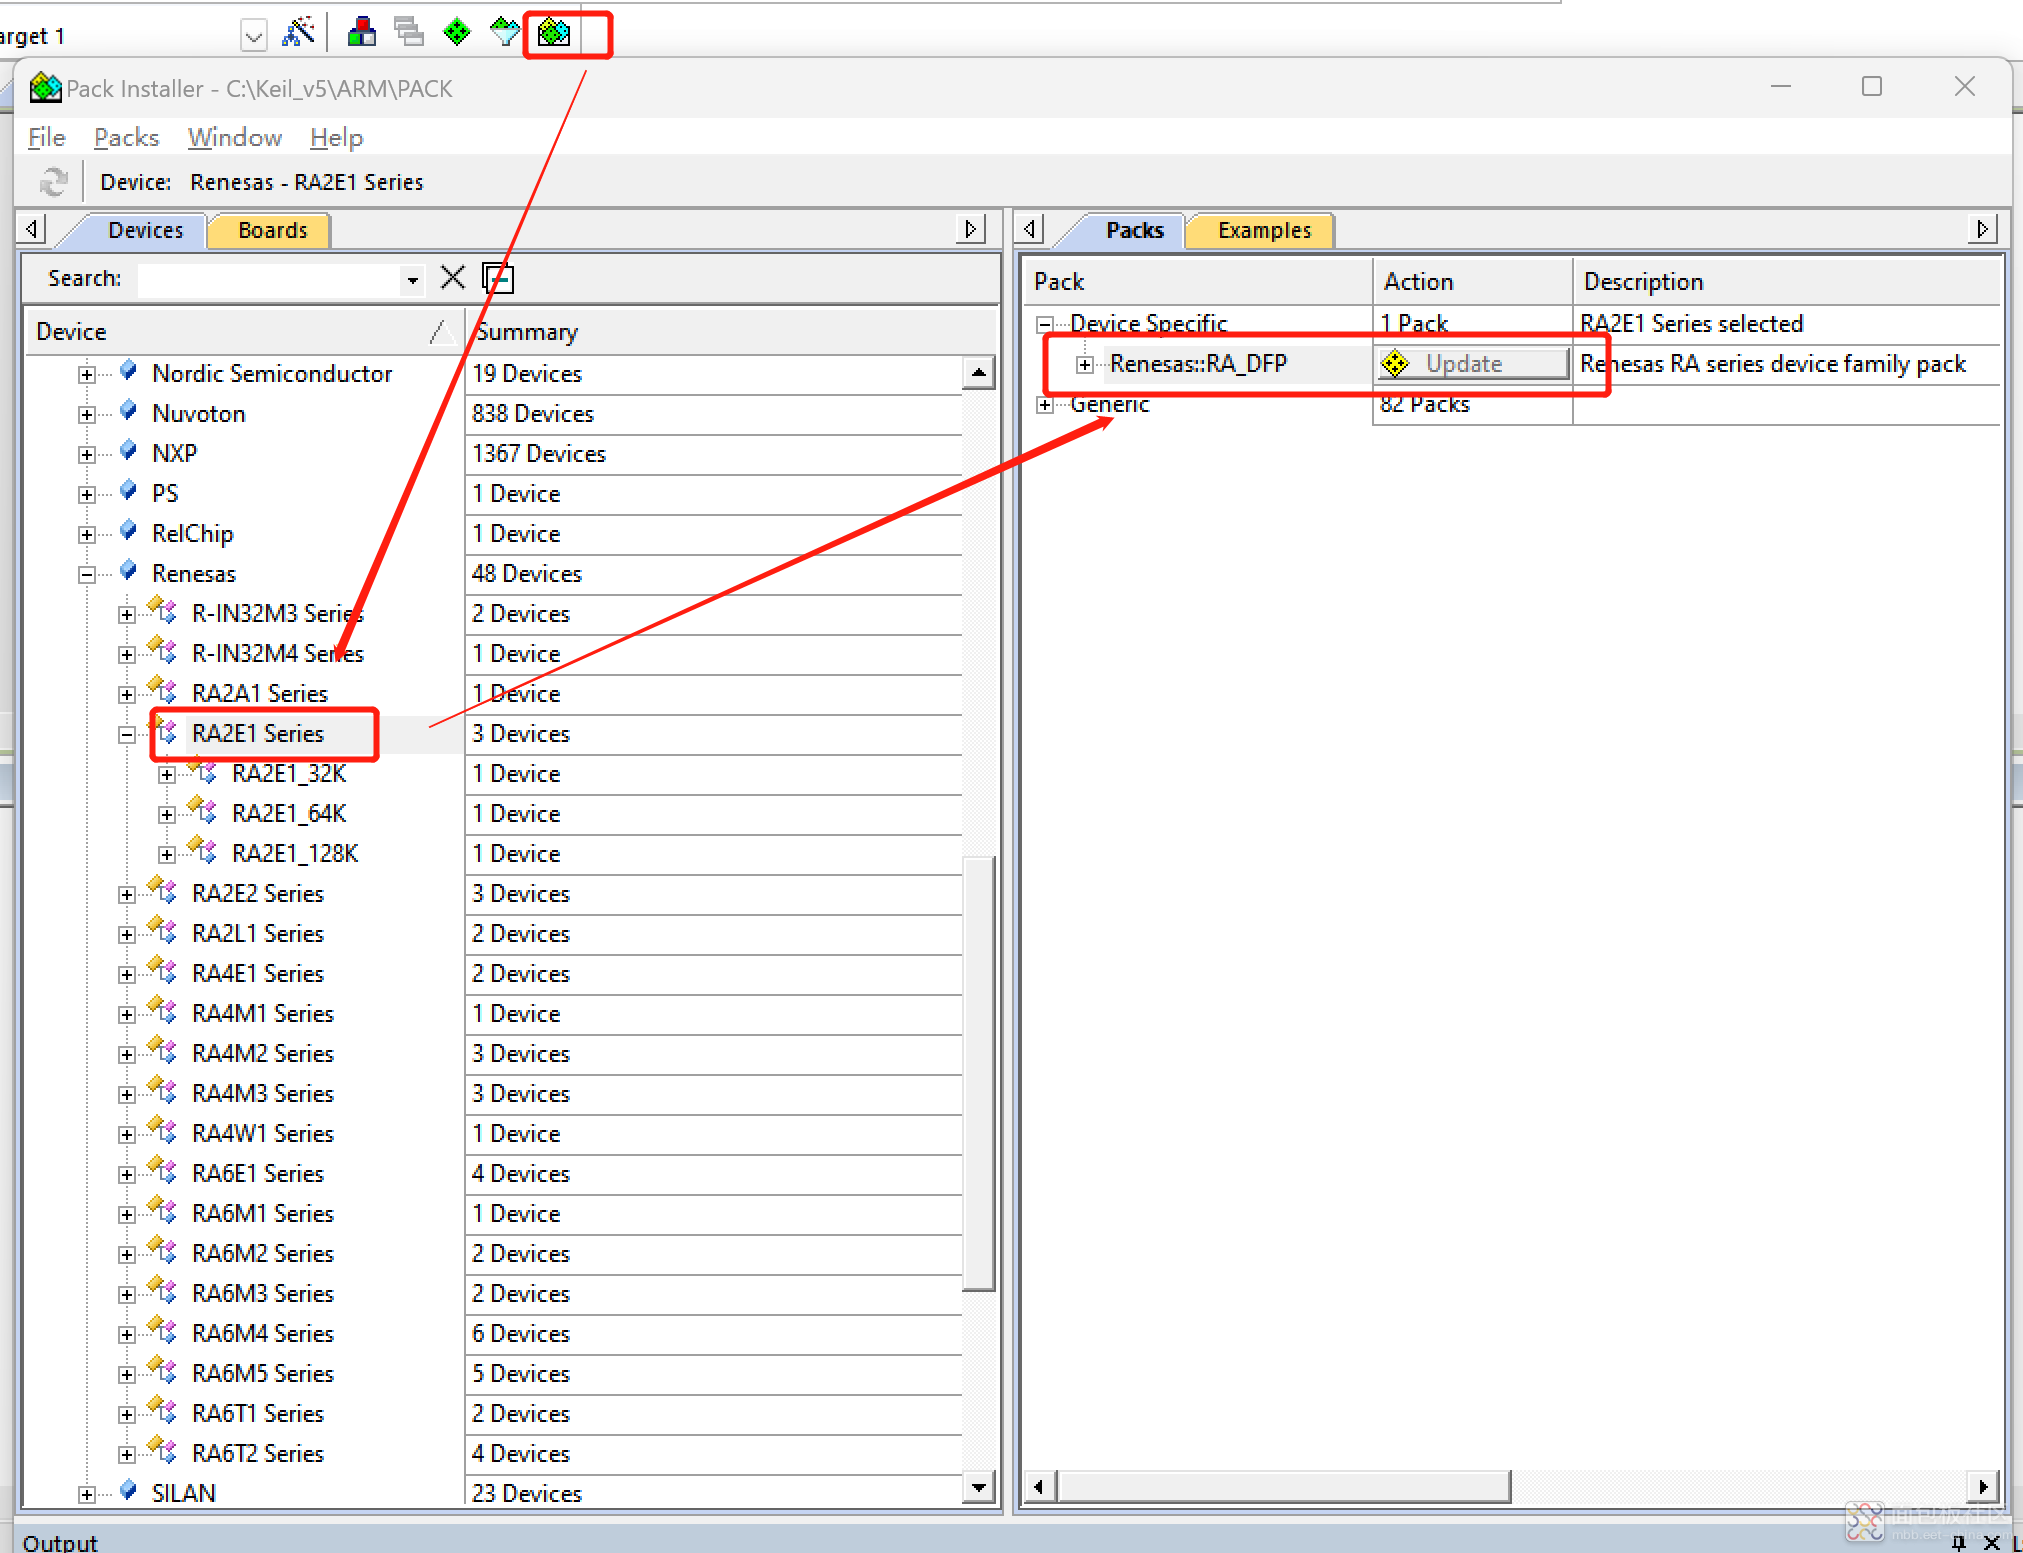
Task: Click the Summary column header
Action: coord(731,331)
